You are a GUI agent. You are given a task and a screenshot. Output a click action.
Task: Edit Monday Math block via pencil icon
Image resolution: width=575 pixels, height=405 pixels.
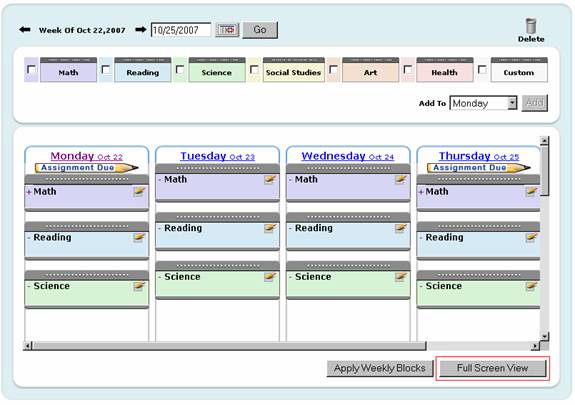pyautogui.click(x=139, y=191)
